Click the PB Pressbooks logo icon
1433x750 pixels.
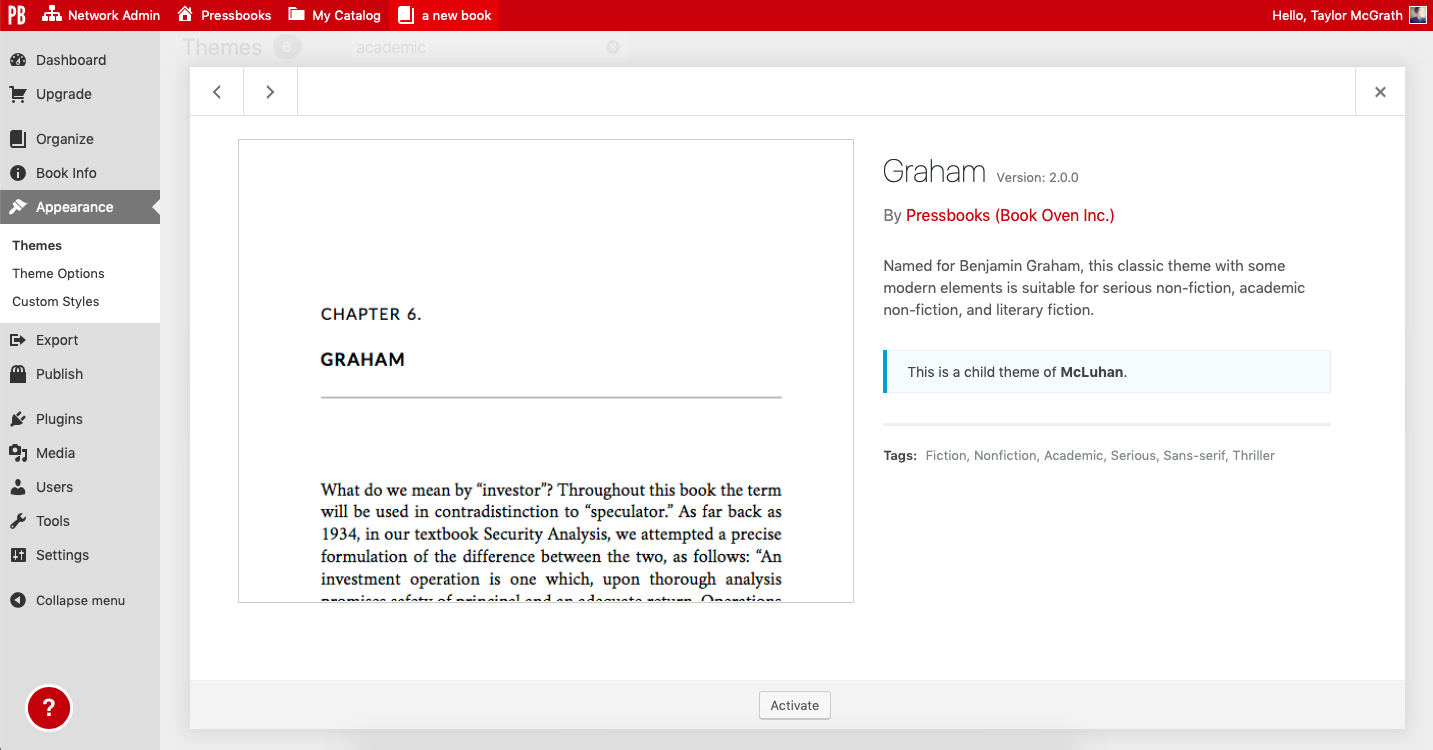17,15
